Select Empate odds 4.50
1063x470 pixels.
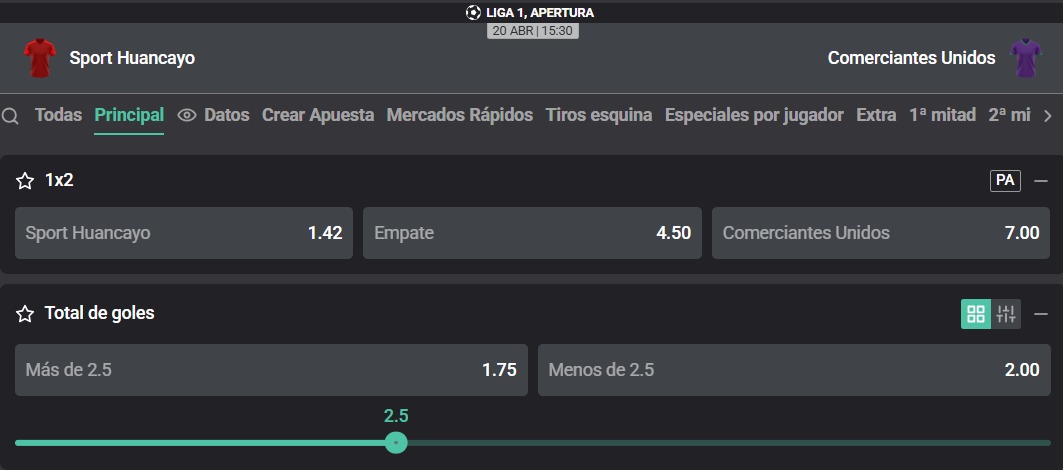[532, 233]
